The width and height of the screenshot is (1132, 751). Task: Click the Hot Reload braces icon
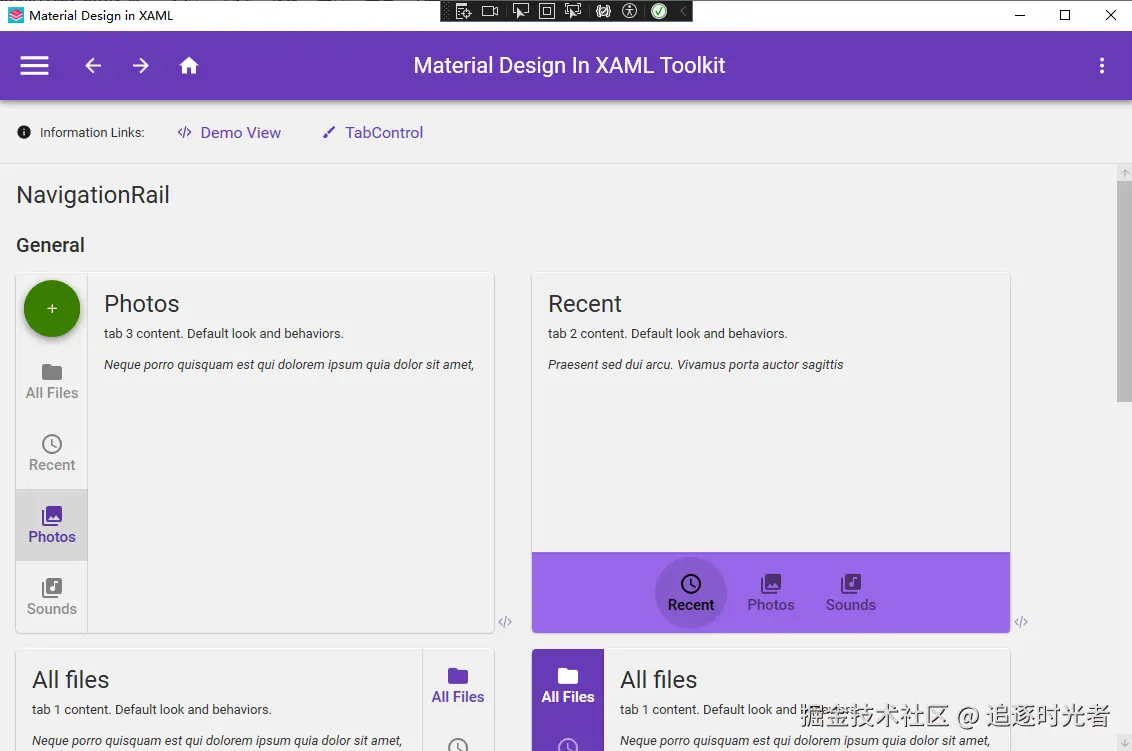coord(604,11)
